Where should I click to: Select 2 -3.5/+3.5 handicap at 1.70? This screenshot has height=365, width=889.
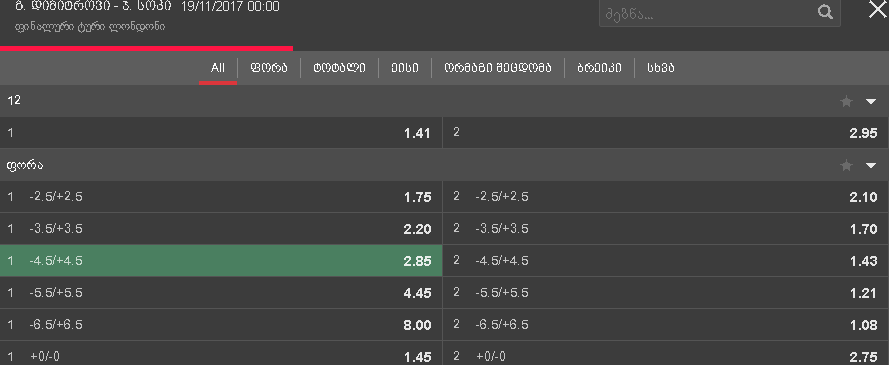pos(666,229)
